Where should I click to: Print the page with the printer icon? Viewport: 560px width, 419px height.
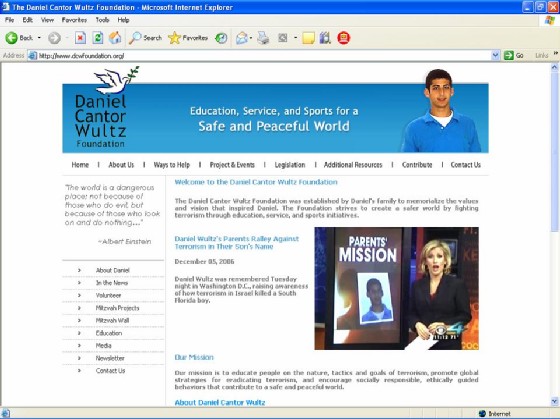[x=263, y=38]
